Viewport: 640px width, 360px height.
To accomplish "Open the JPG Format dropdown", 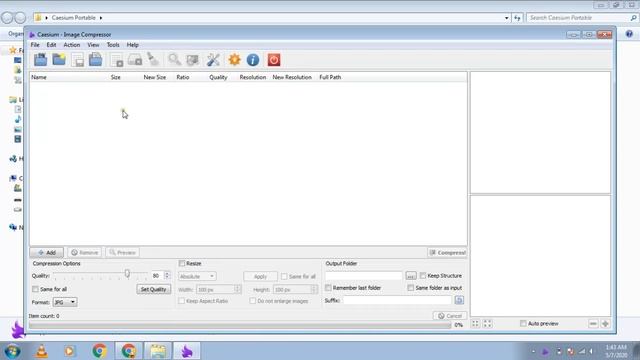I will point(65,302).
